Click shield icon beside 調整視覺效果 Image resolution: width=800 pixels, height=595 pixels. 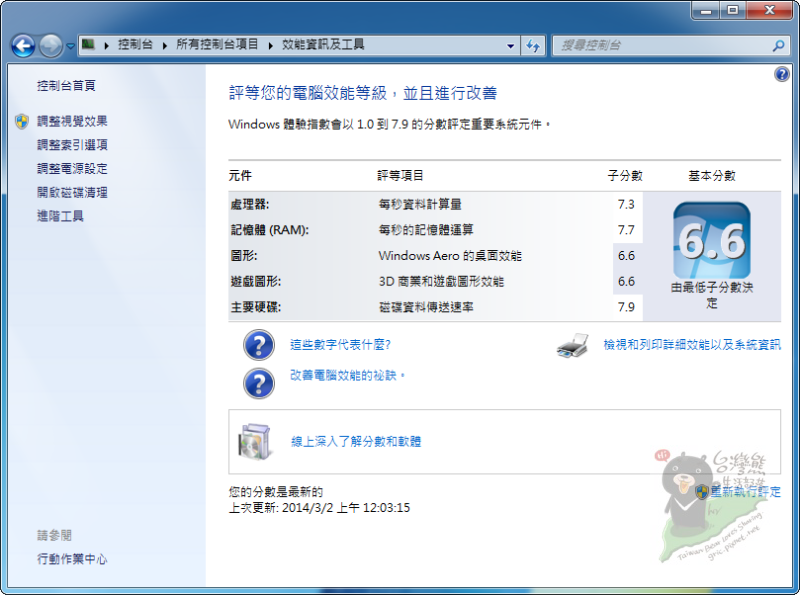(21, 121)
